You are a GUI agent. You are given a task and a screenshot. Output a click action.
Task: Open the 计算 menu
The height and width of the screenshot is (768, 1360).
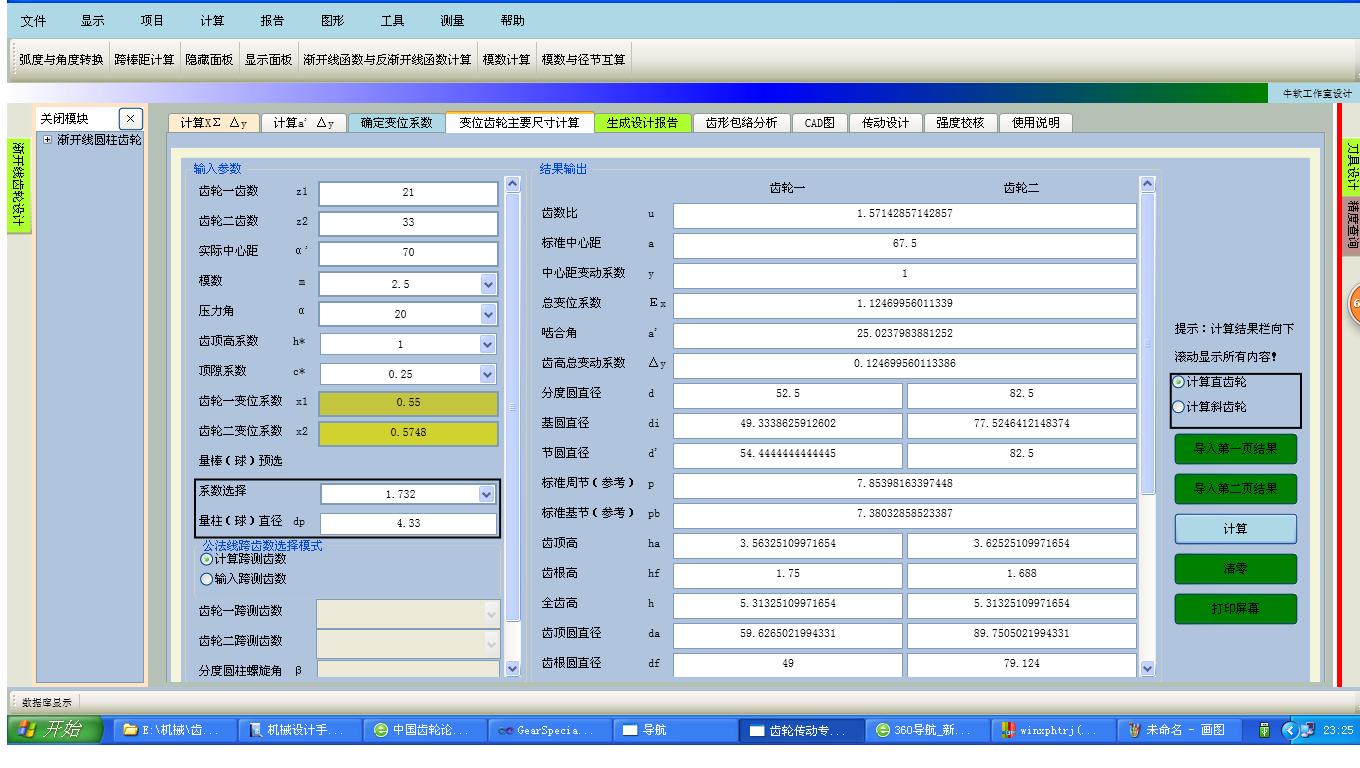point(212,20)
